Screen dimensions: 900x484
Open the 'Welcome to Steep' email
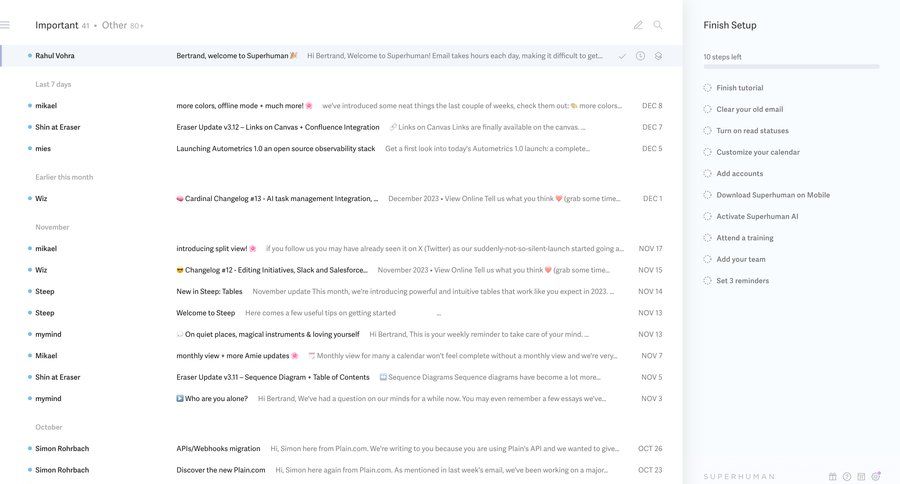pyautogui.click(x=206, y=313)
